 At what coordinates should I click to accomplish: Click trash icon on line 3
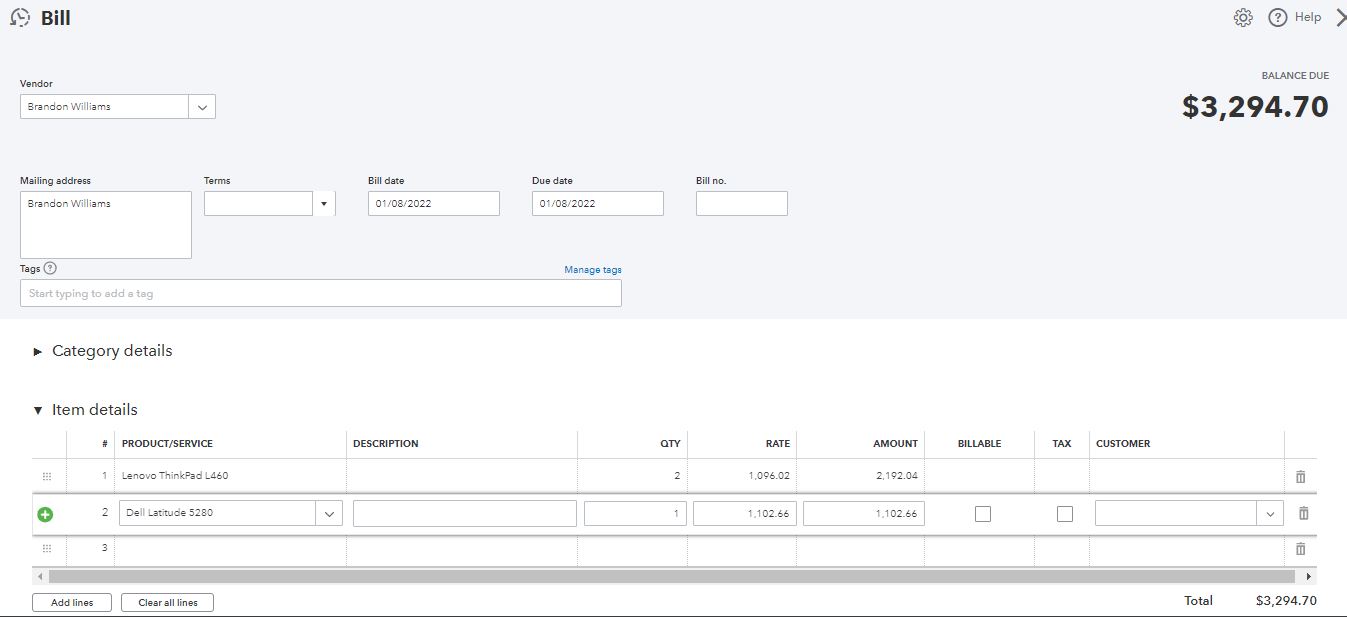1300,549
